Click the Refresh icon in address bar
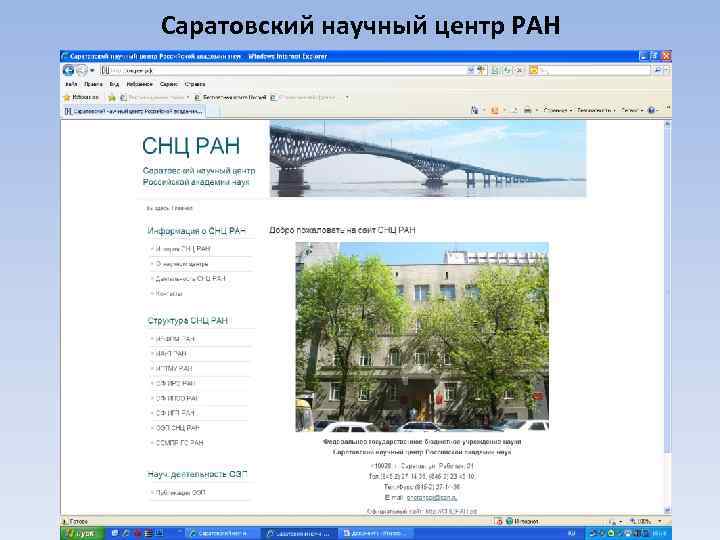Viewport: 720px width, 540px height. pos(507,70)
